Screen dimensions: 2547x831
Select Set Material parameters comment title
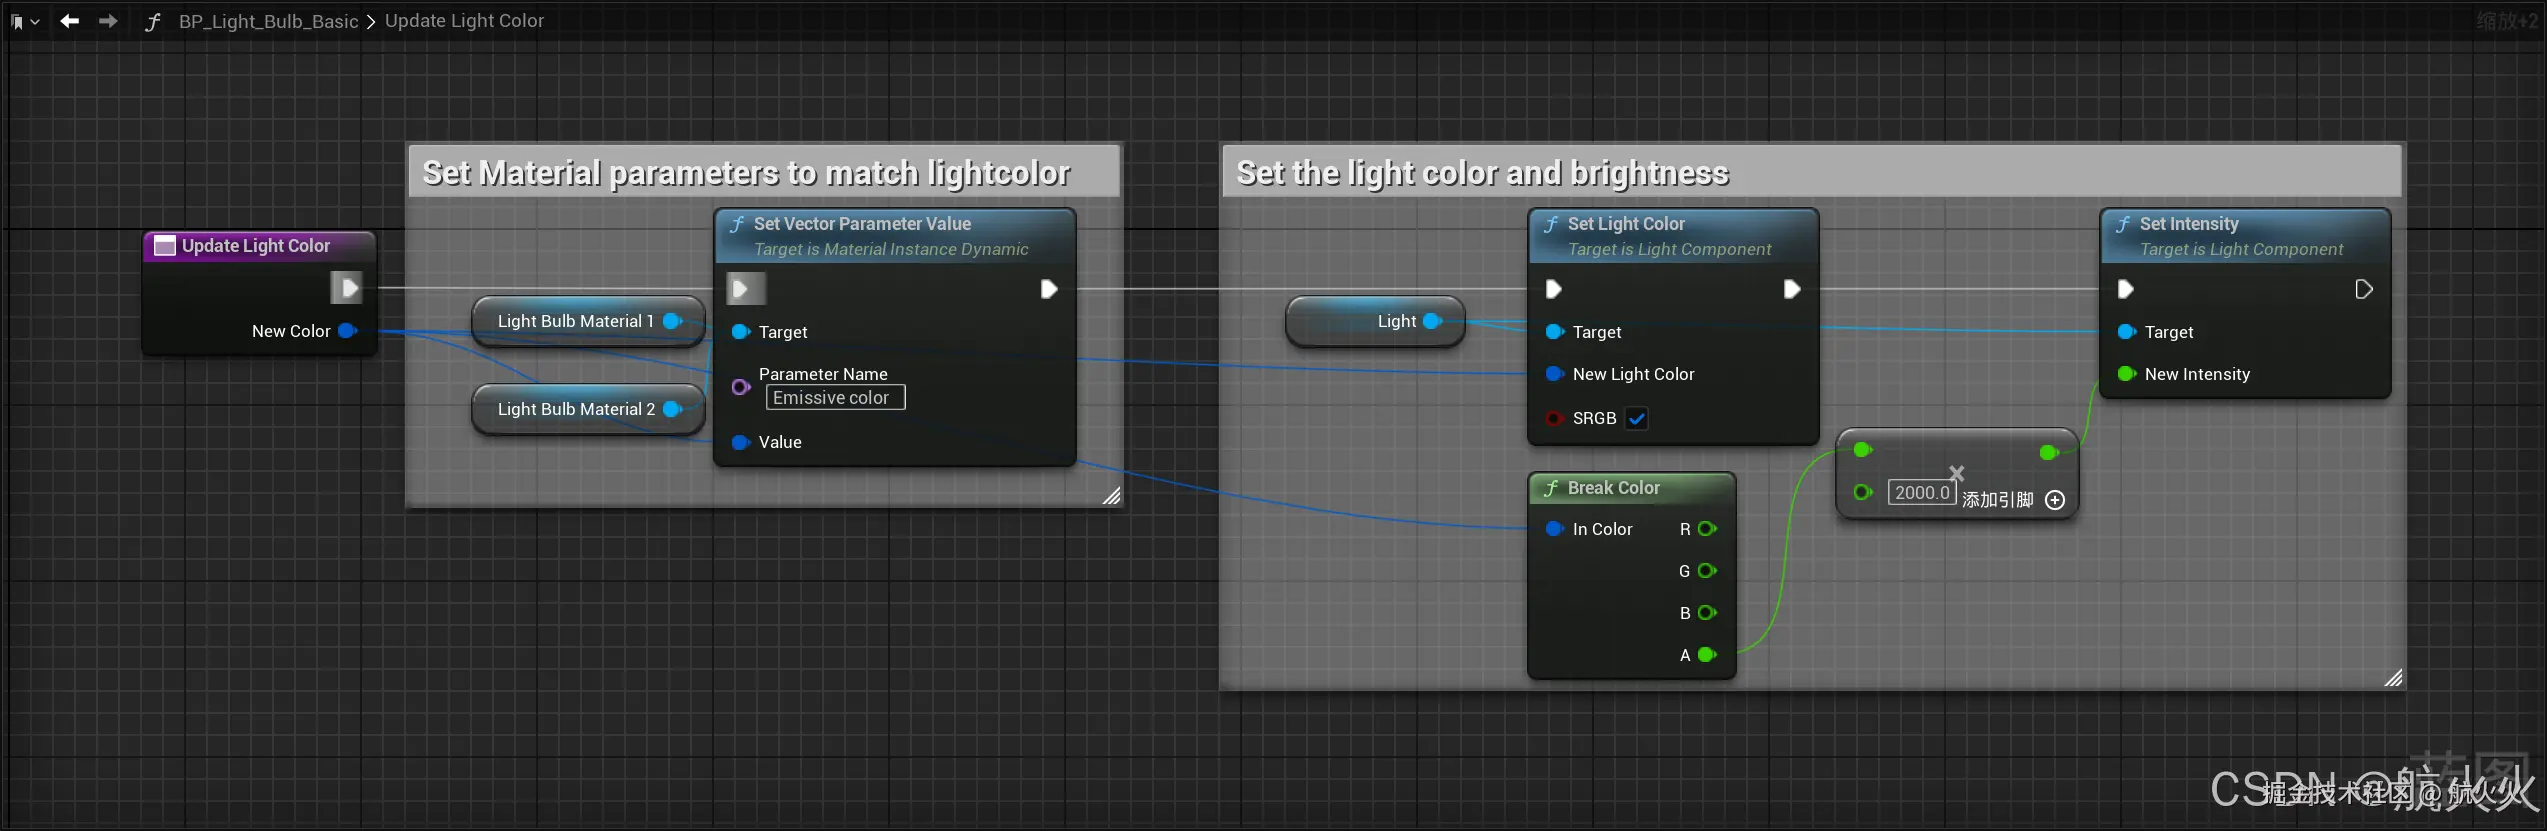tap(764, 172)
